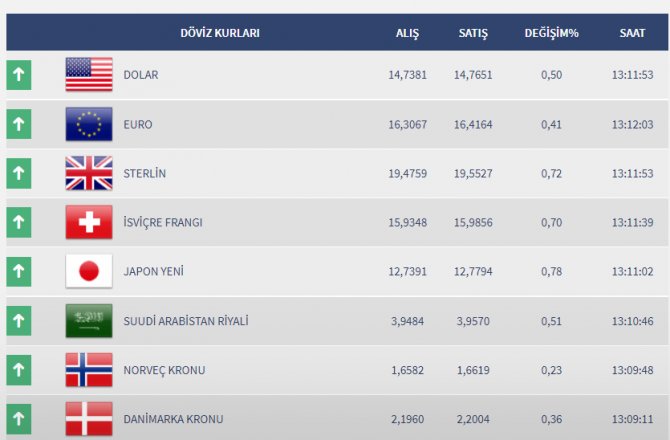
Task: Click the ALIŞ column header
Action: [407, 33]
